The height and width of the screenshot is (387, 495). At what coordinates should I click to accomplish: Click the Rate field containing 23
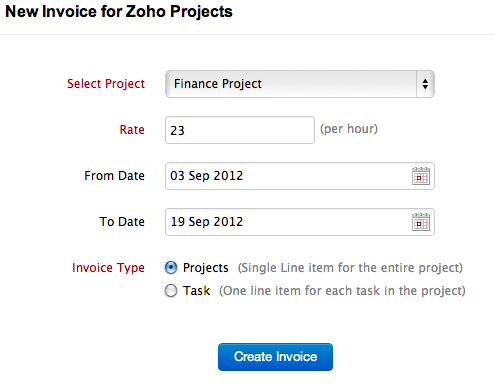point(240,130)
